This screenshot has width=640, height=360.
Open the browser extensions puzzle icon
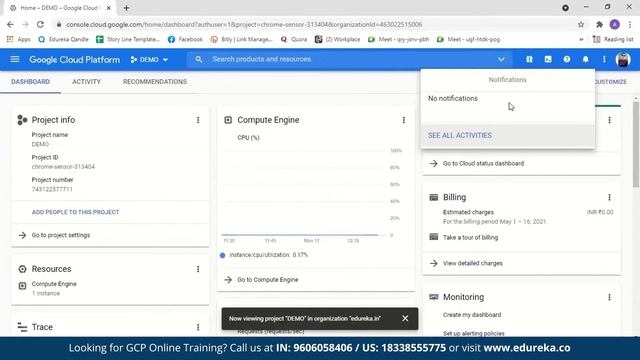(599, 24)
